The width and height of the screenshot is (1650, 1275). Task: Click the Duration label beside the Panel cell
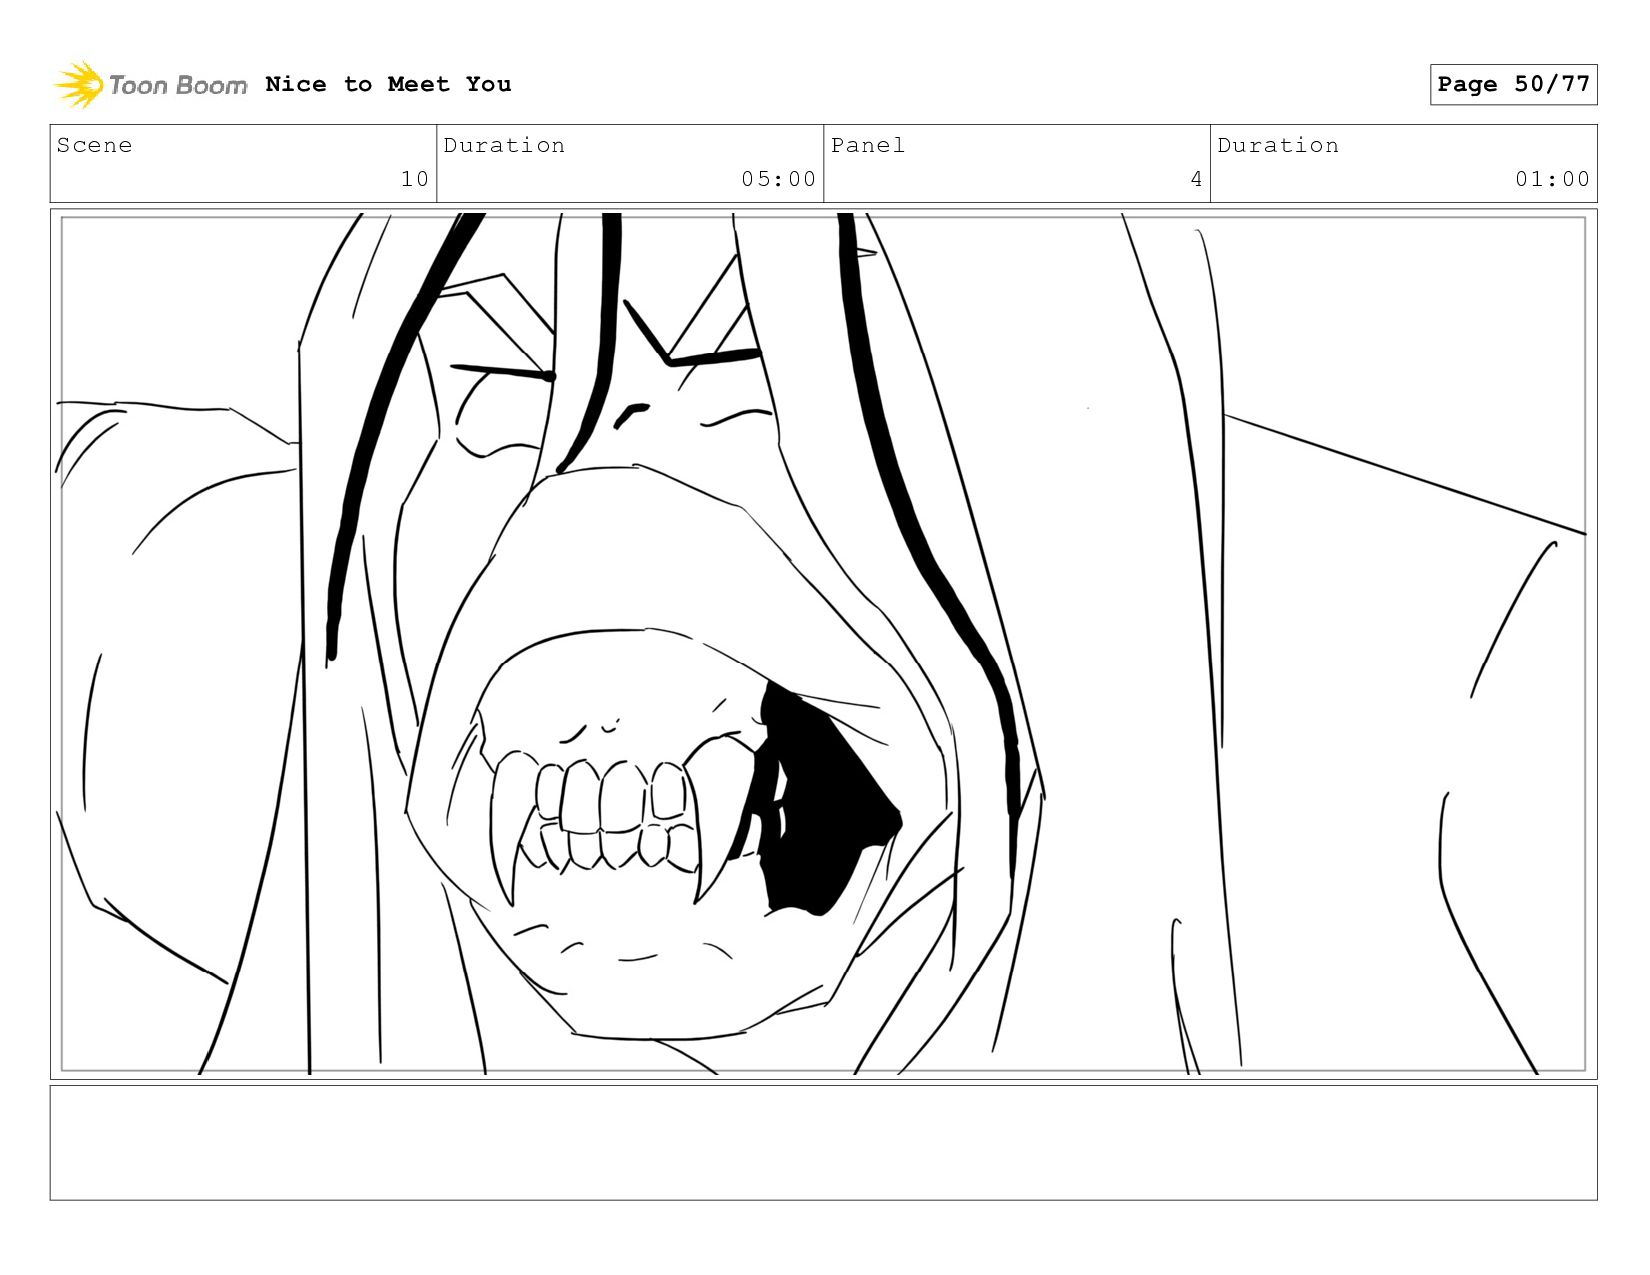[1278, 145]
